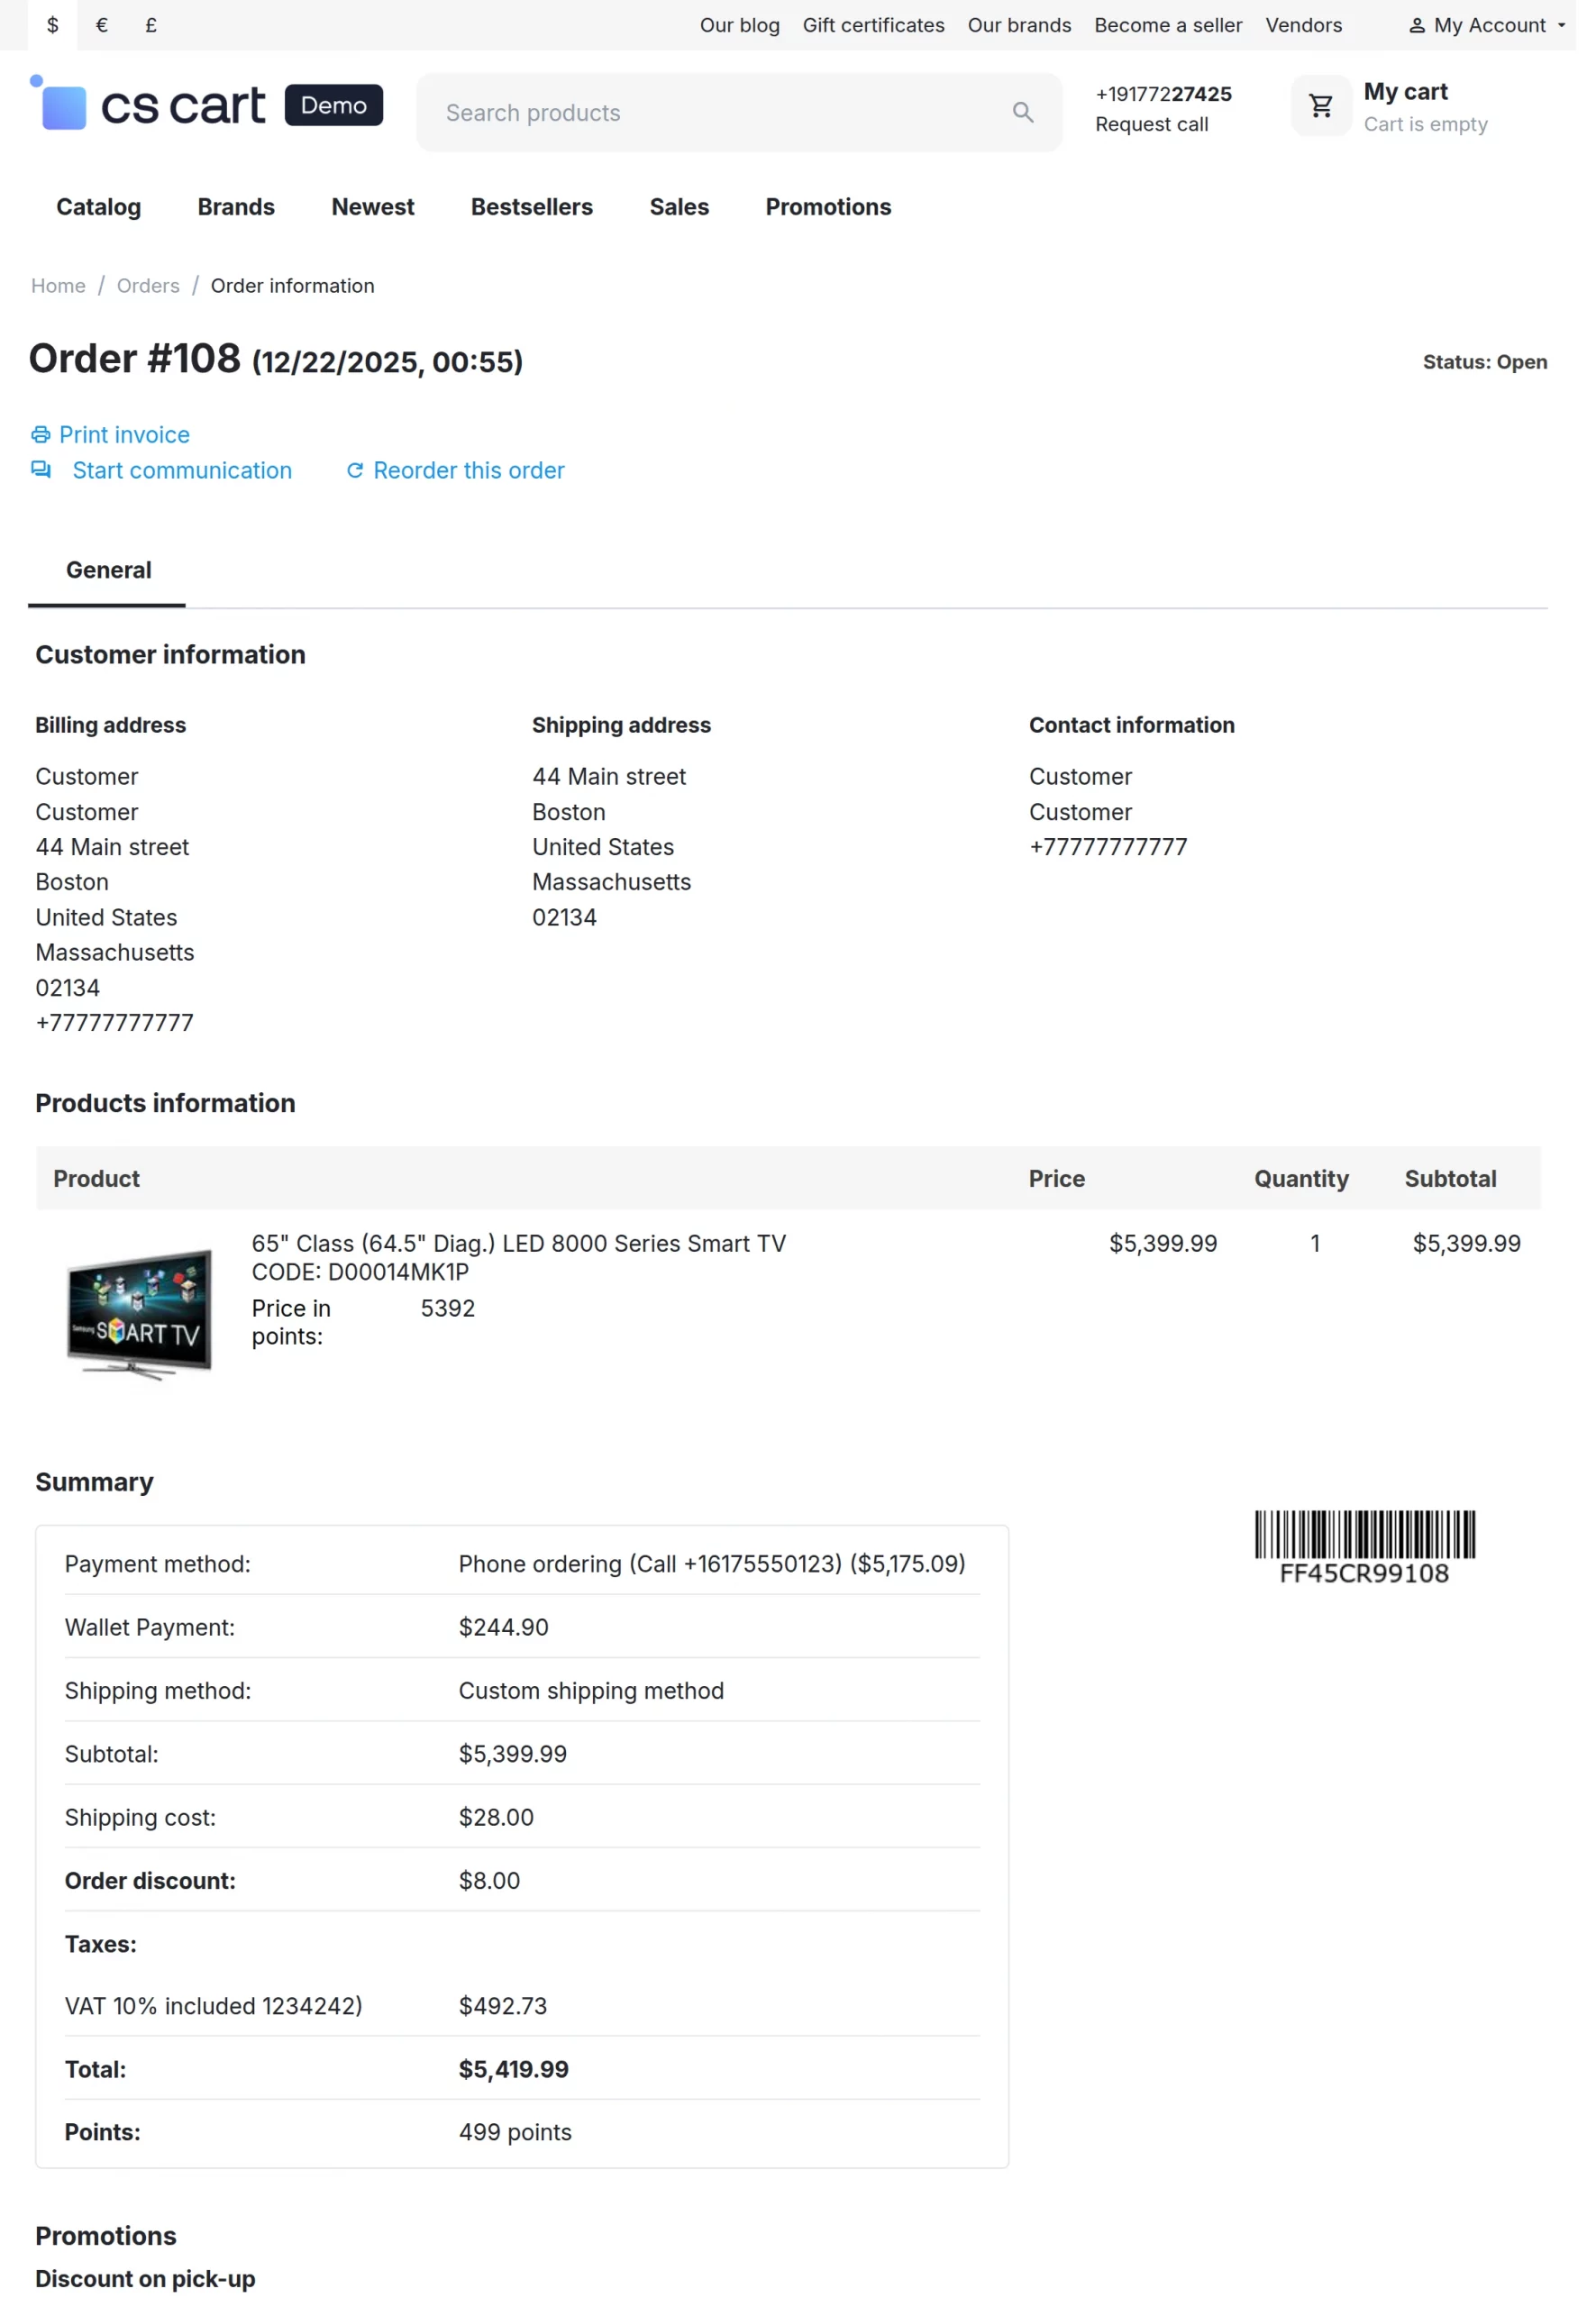Switch currency to pounds
The image size is (1596, 2307).
click(x=151, y=25)
